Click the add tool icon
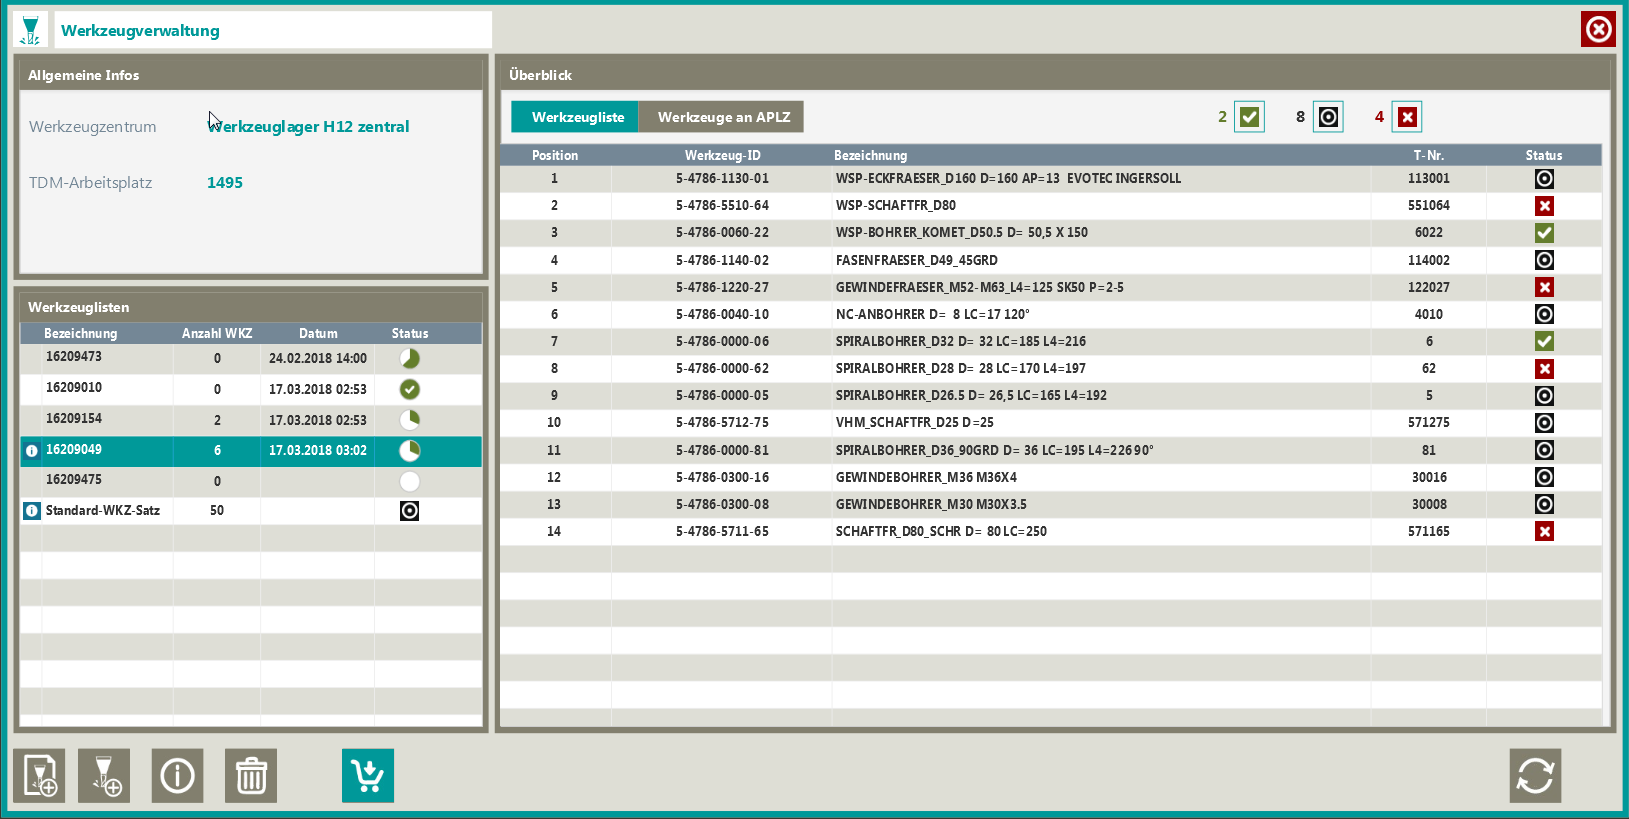Screen dimensions: 1629x819 [x=105, y=775]
